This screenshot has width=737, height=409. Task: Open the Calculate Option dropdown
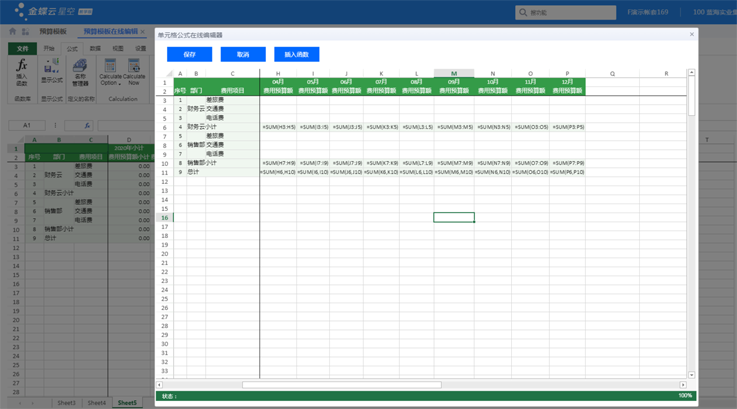click(x=110, y=72)
